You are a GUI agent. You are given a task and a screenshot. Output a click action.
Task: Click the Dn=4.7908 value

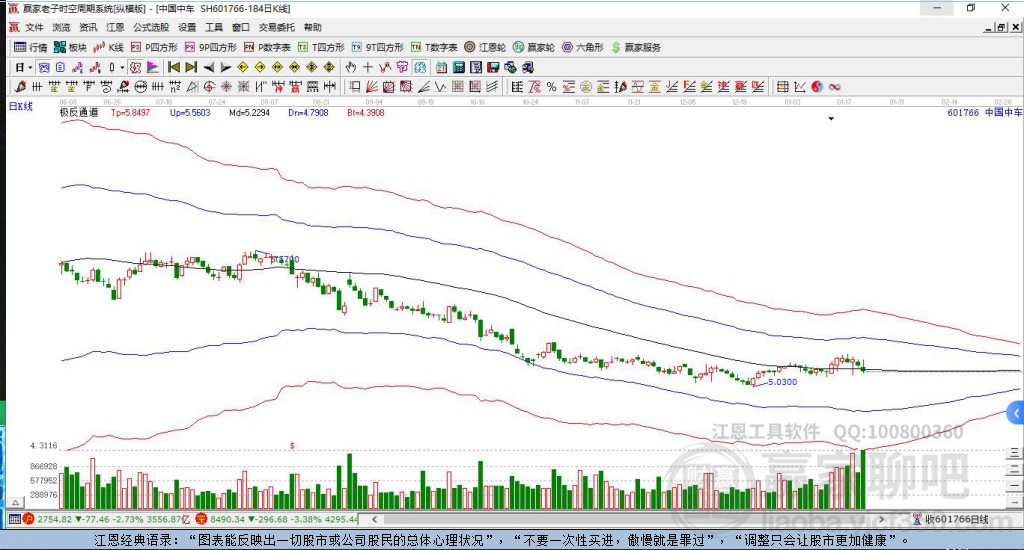pos(308,113)
